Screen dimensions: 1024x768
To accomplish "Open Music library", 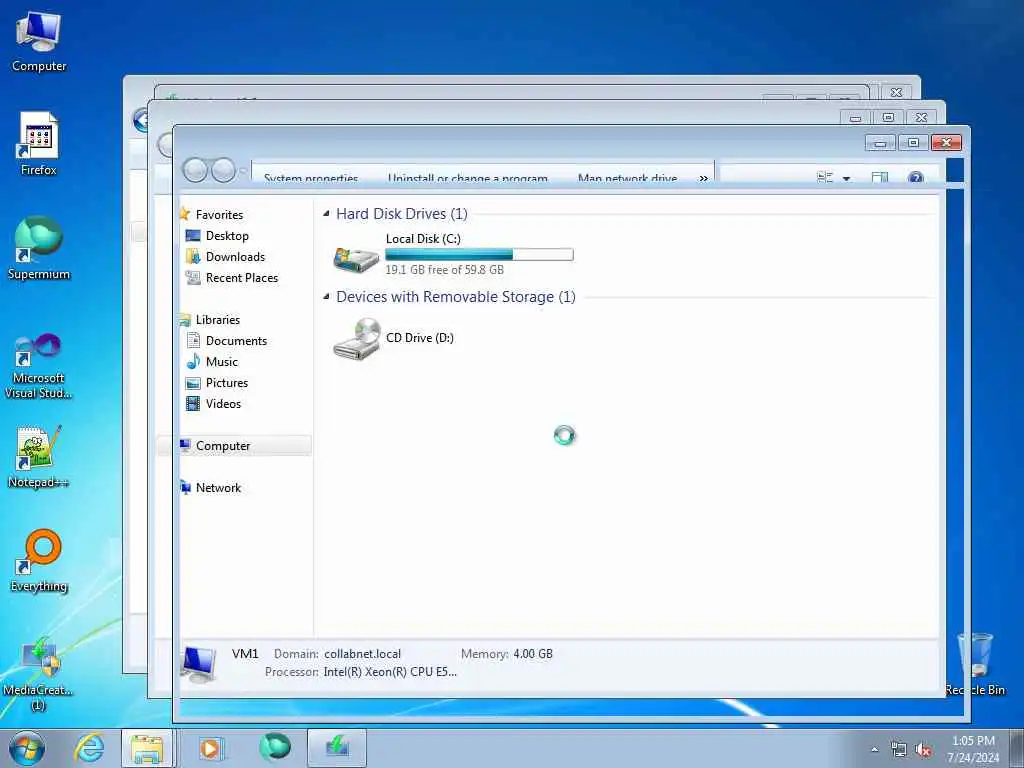I will coord(221,361).
